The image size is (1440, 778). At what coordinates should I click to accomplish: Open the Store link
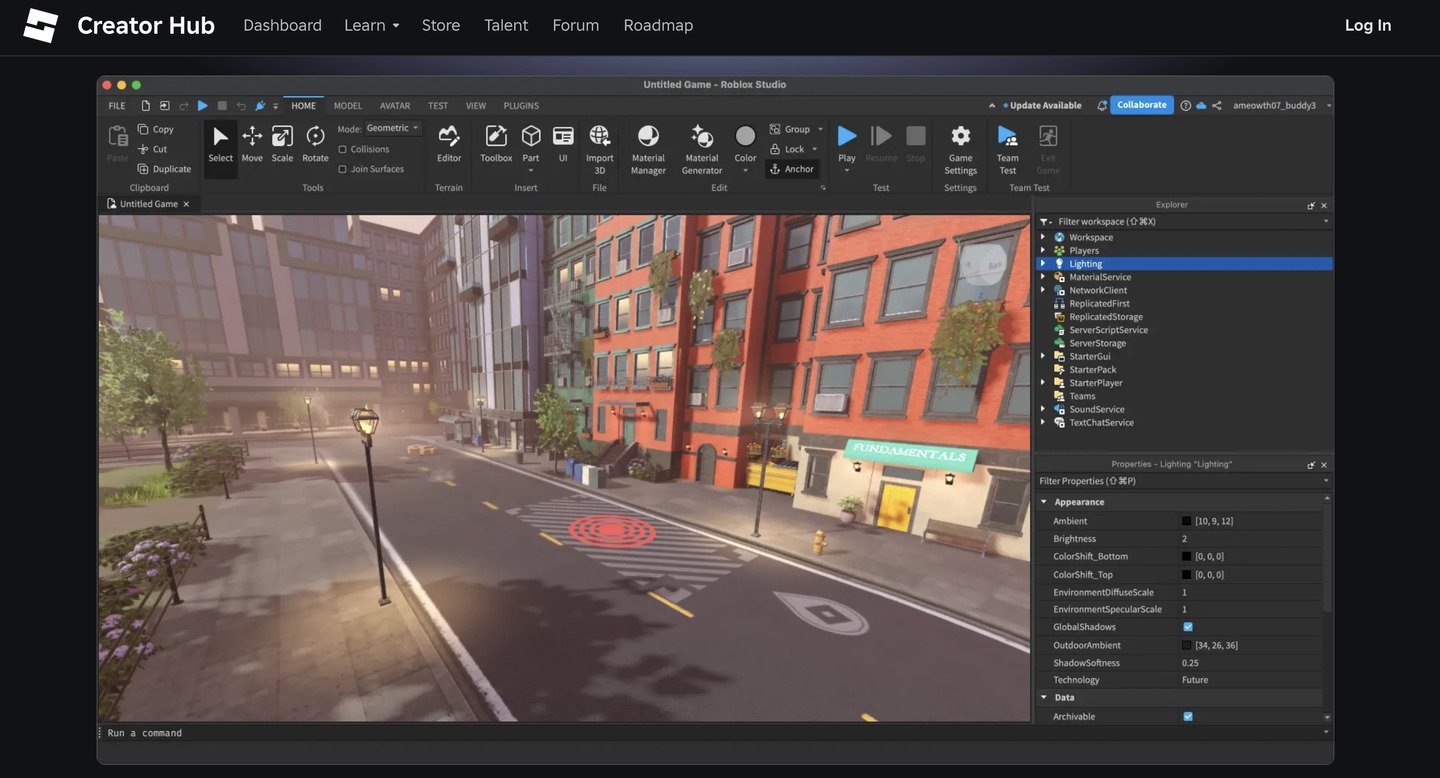point(441,25)
